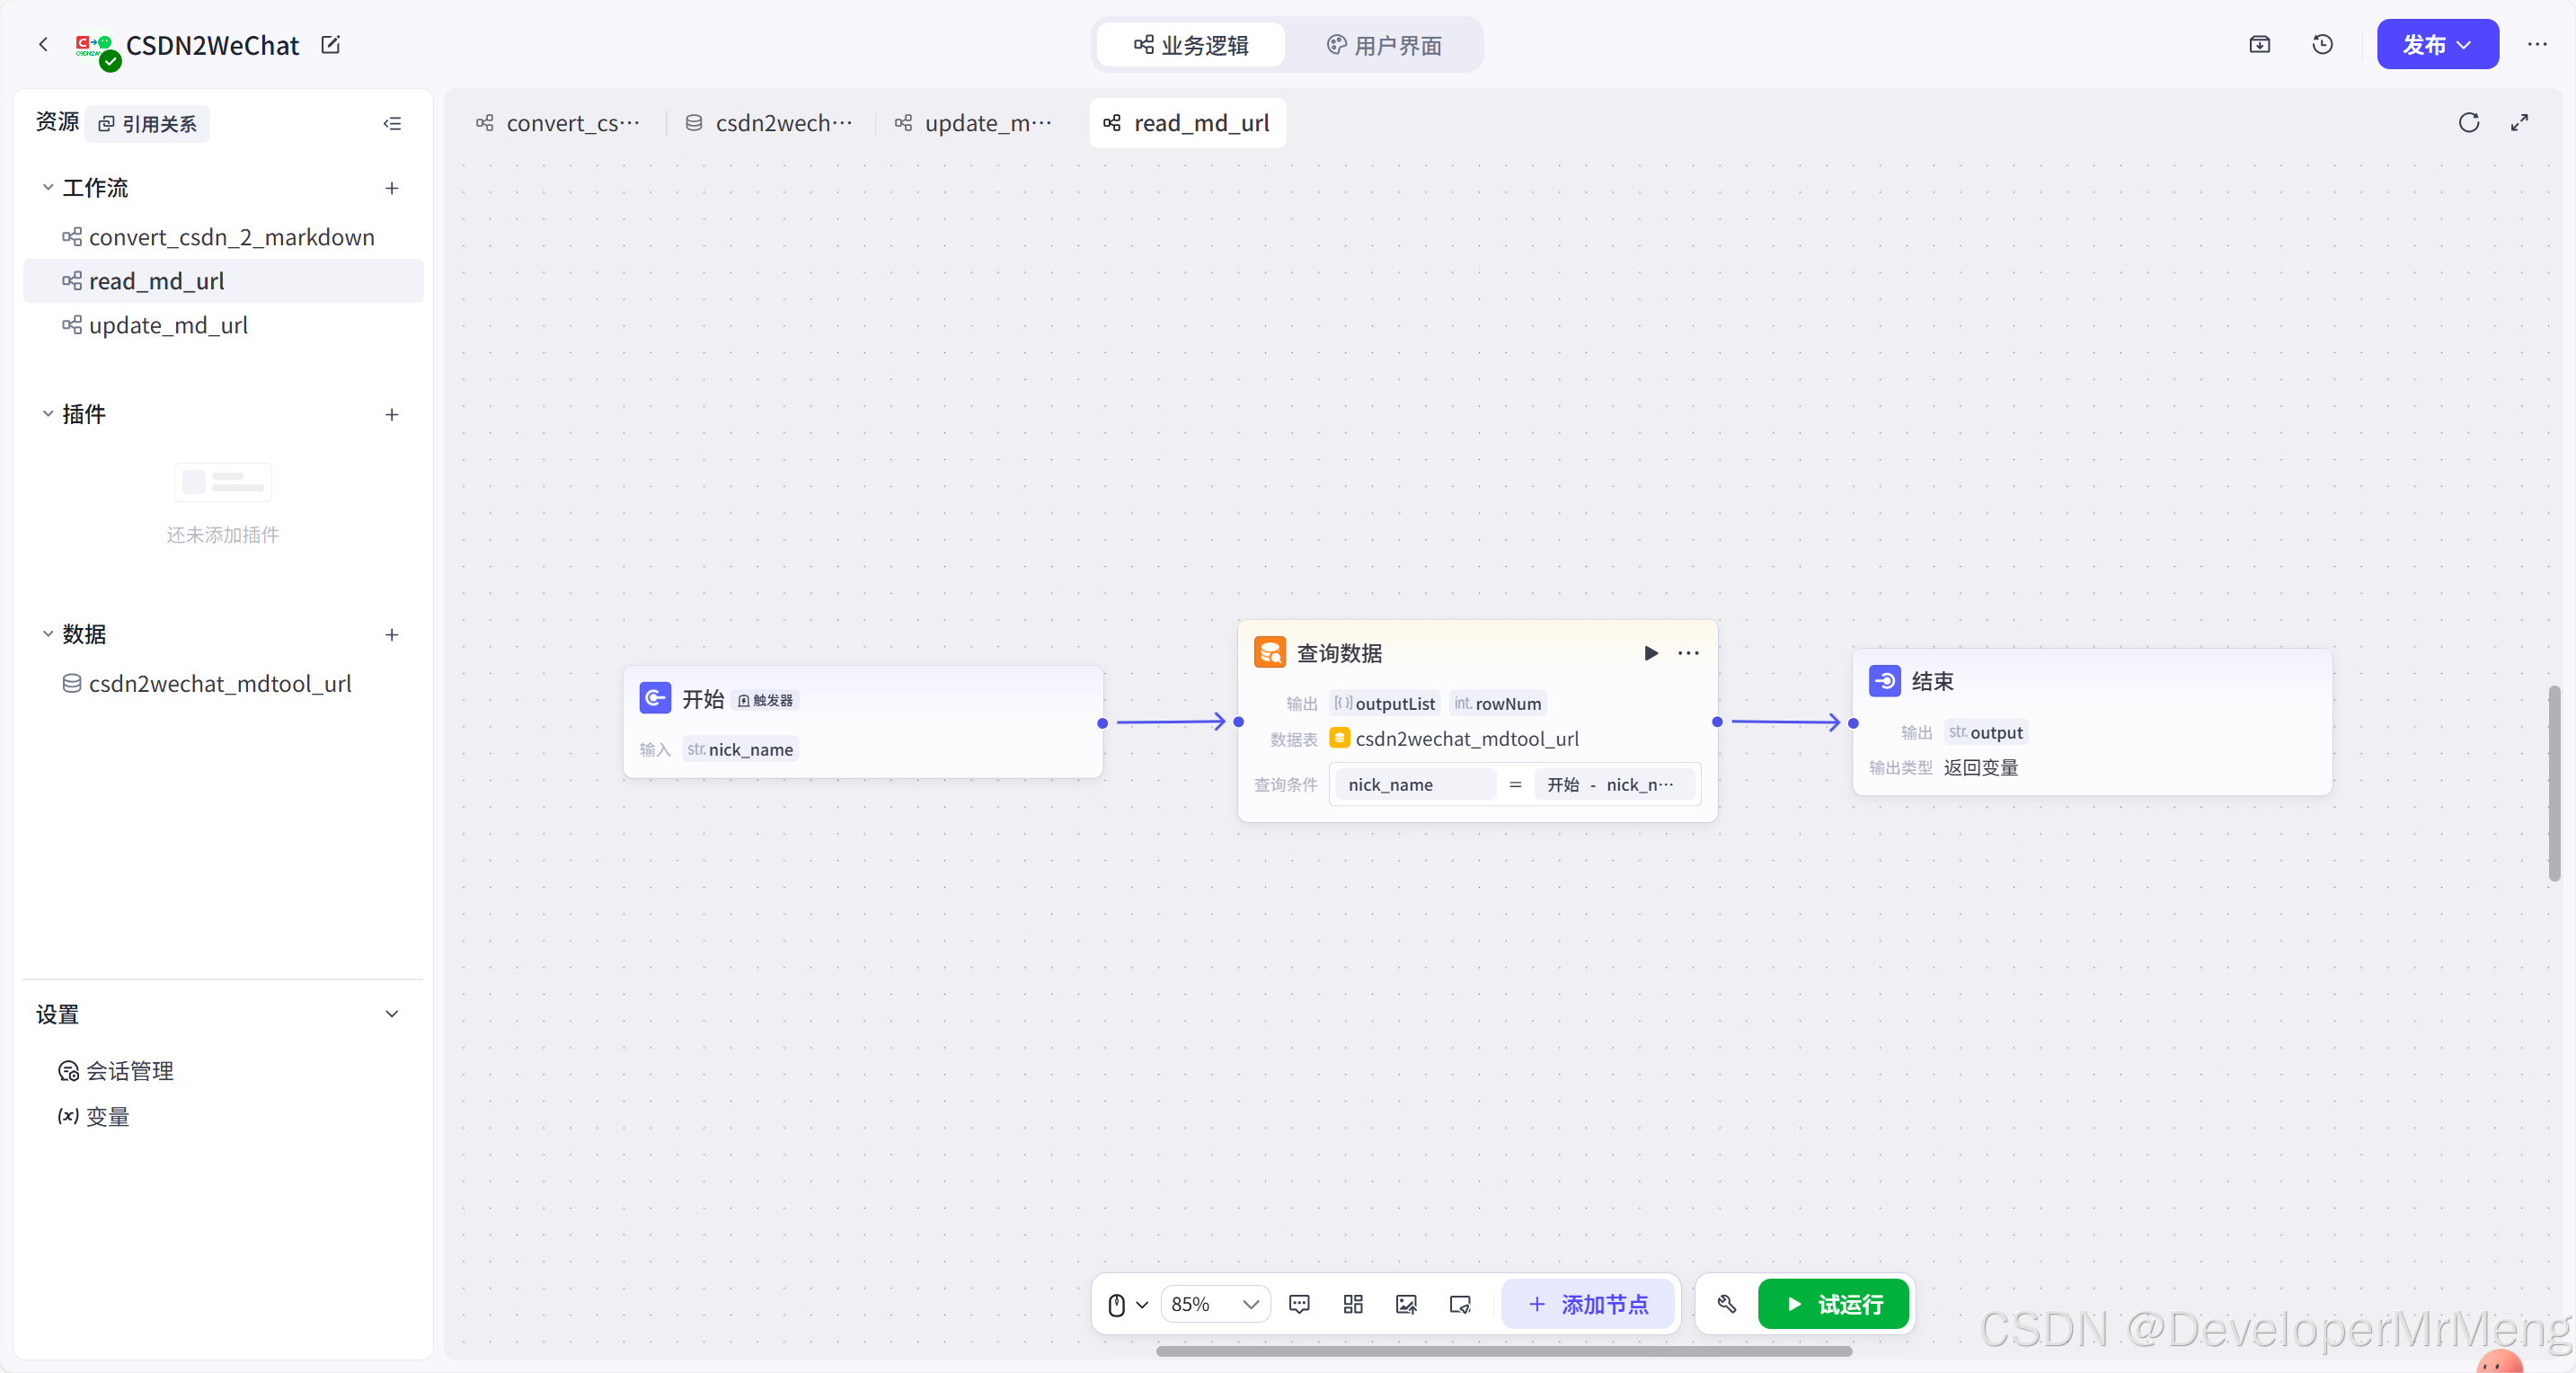Screen dimensions: 2576x1373
Task: Select convert_csdn_2_markdown workflow in tree
Action: point(231,237)
